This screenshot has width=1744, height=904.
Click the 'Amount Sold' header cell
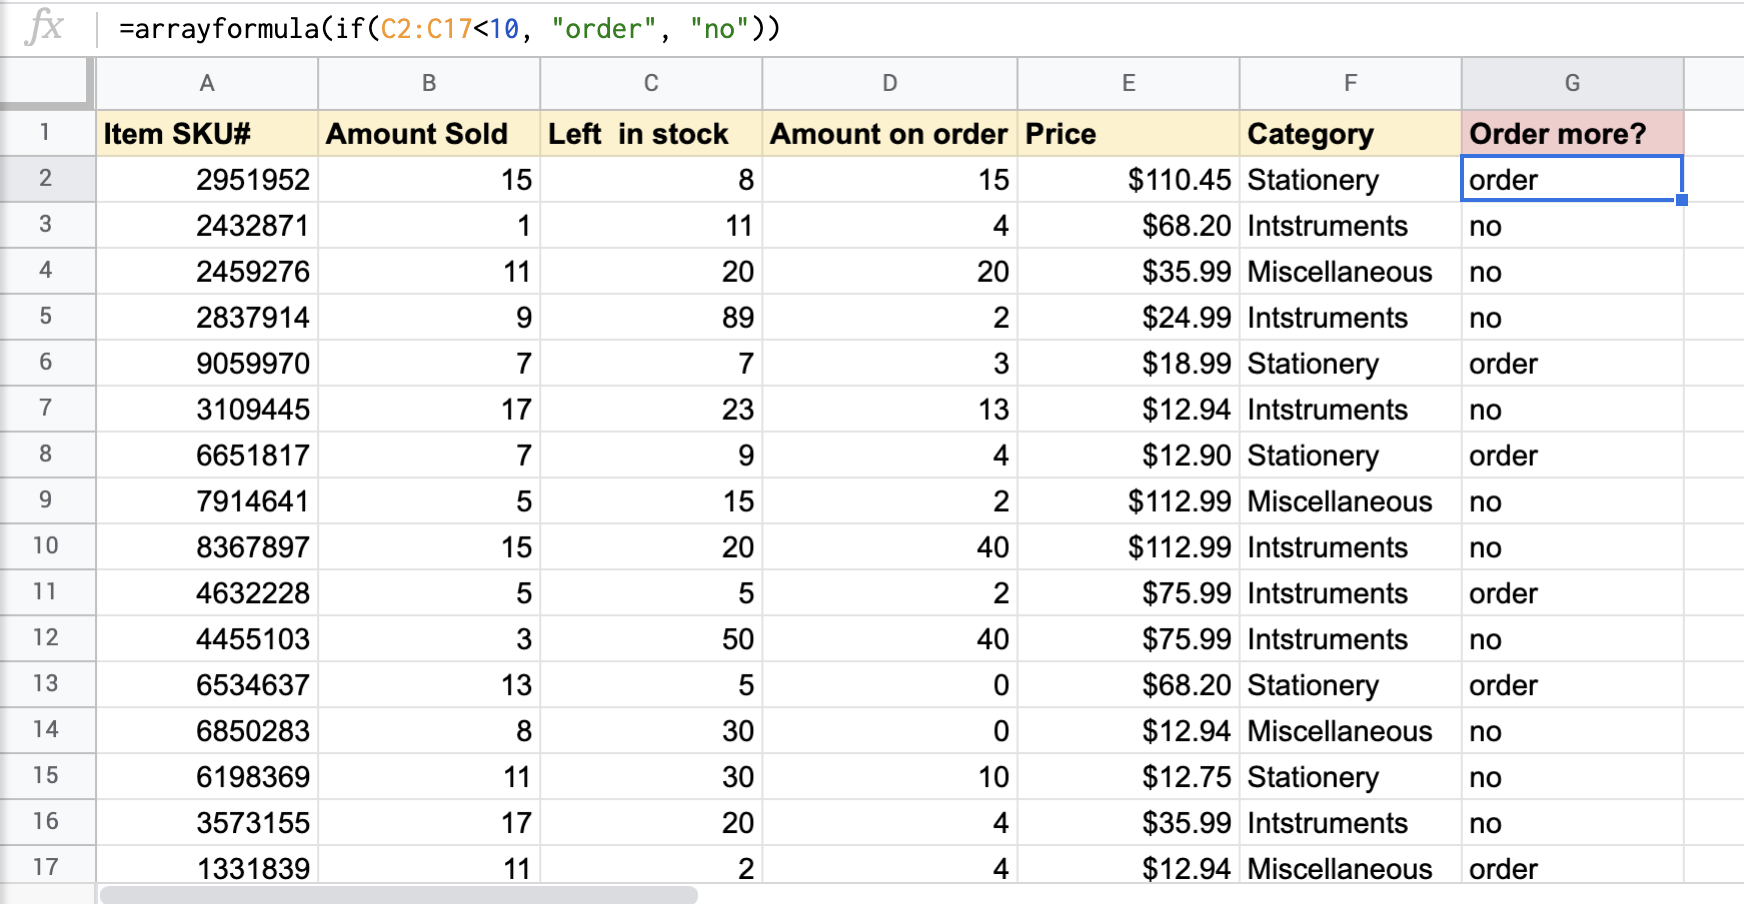pos(429,133)
